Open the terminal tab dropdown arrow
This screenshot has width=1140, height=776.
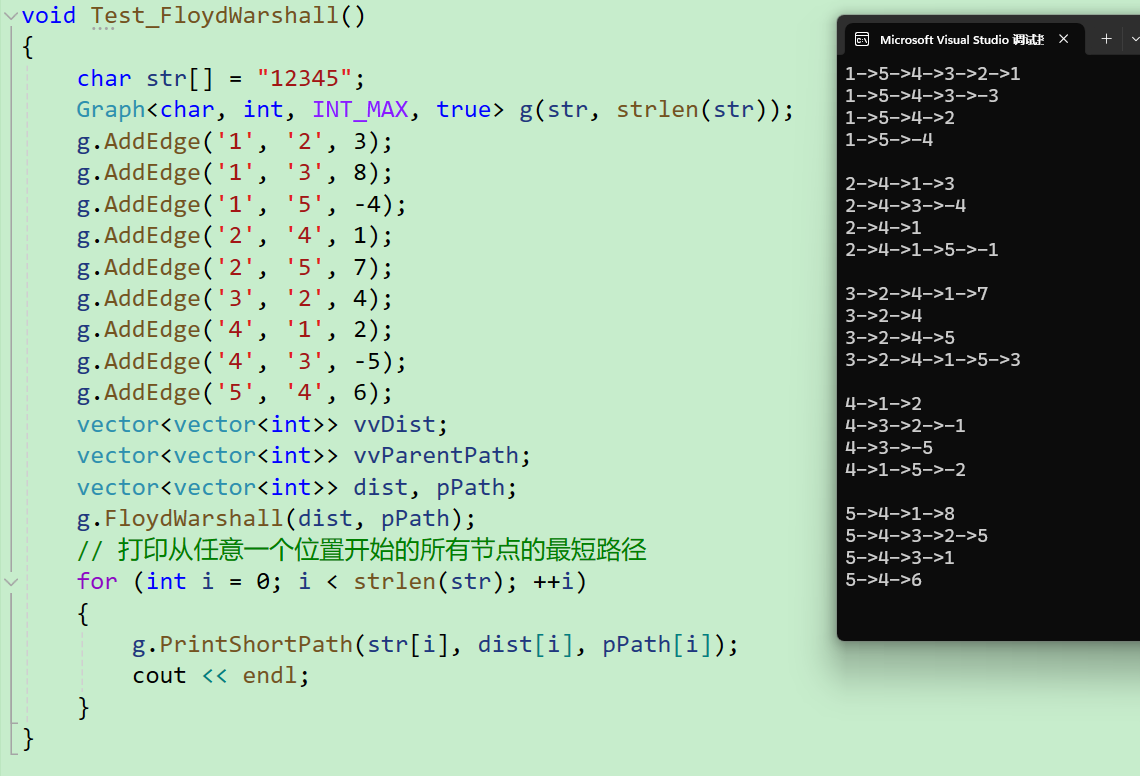(1135, 39)
